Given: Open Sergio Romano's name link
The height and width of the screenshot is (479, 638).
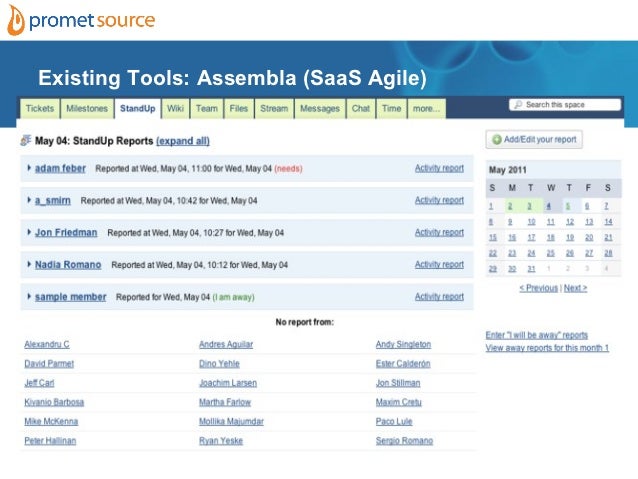Looking at the screenshot, I should click(404, 441).
